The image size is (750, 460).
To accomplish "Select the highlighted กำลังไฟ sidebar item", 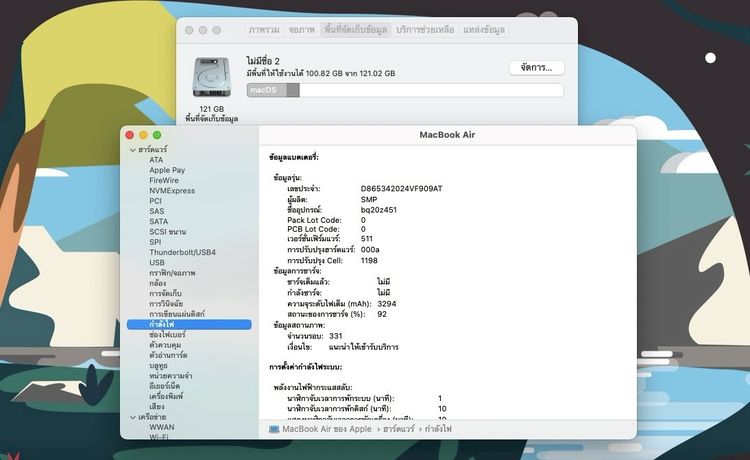I will click(x=189, y=325).
